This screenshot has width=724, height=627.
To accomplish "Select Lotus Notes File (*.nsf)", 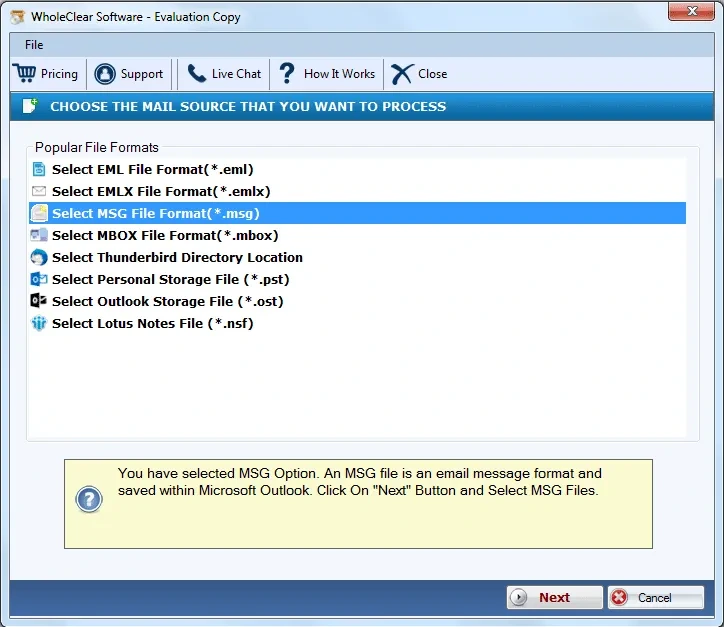I will 357,323.
